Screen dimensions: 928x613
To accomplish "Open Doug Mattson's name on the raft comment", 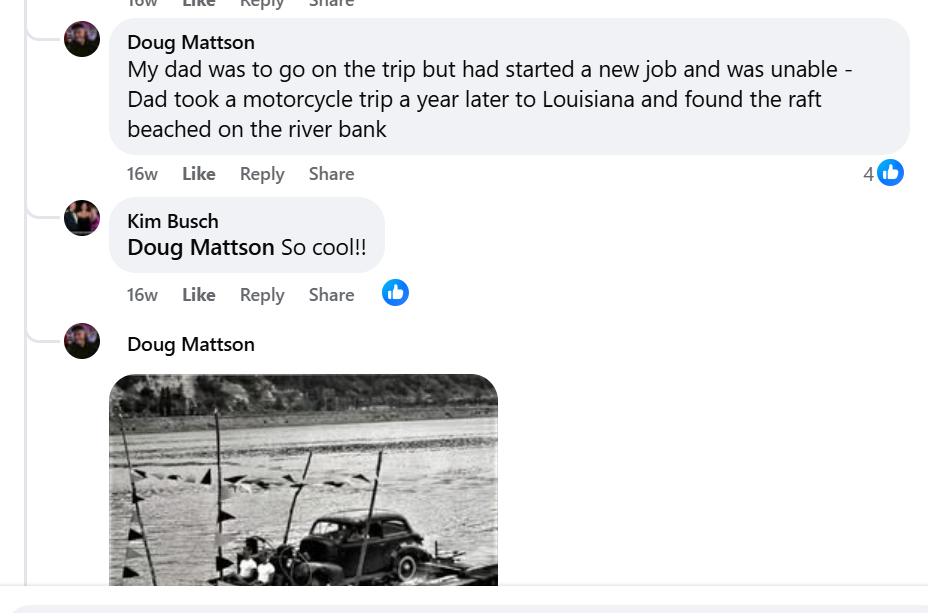I will pyautogui.click(x=191, y=42).
